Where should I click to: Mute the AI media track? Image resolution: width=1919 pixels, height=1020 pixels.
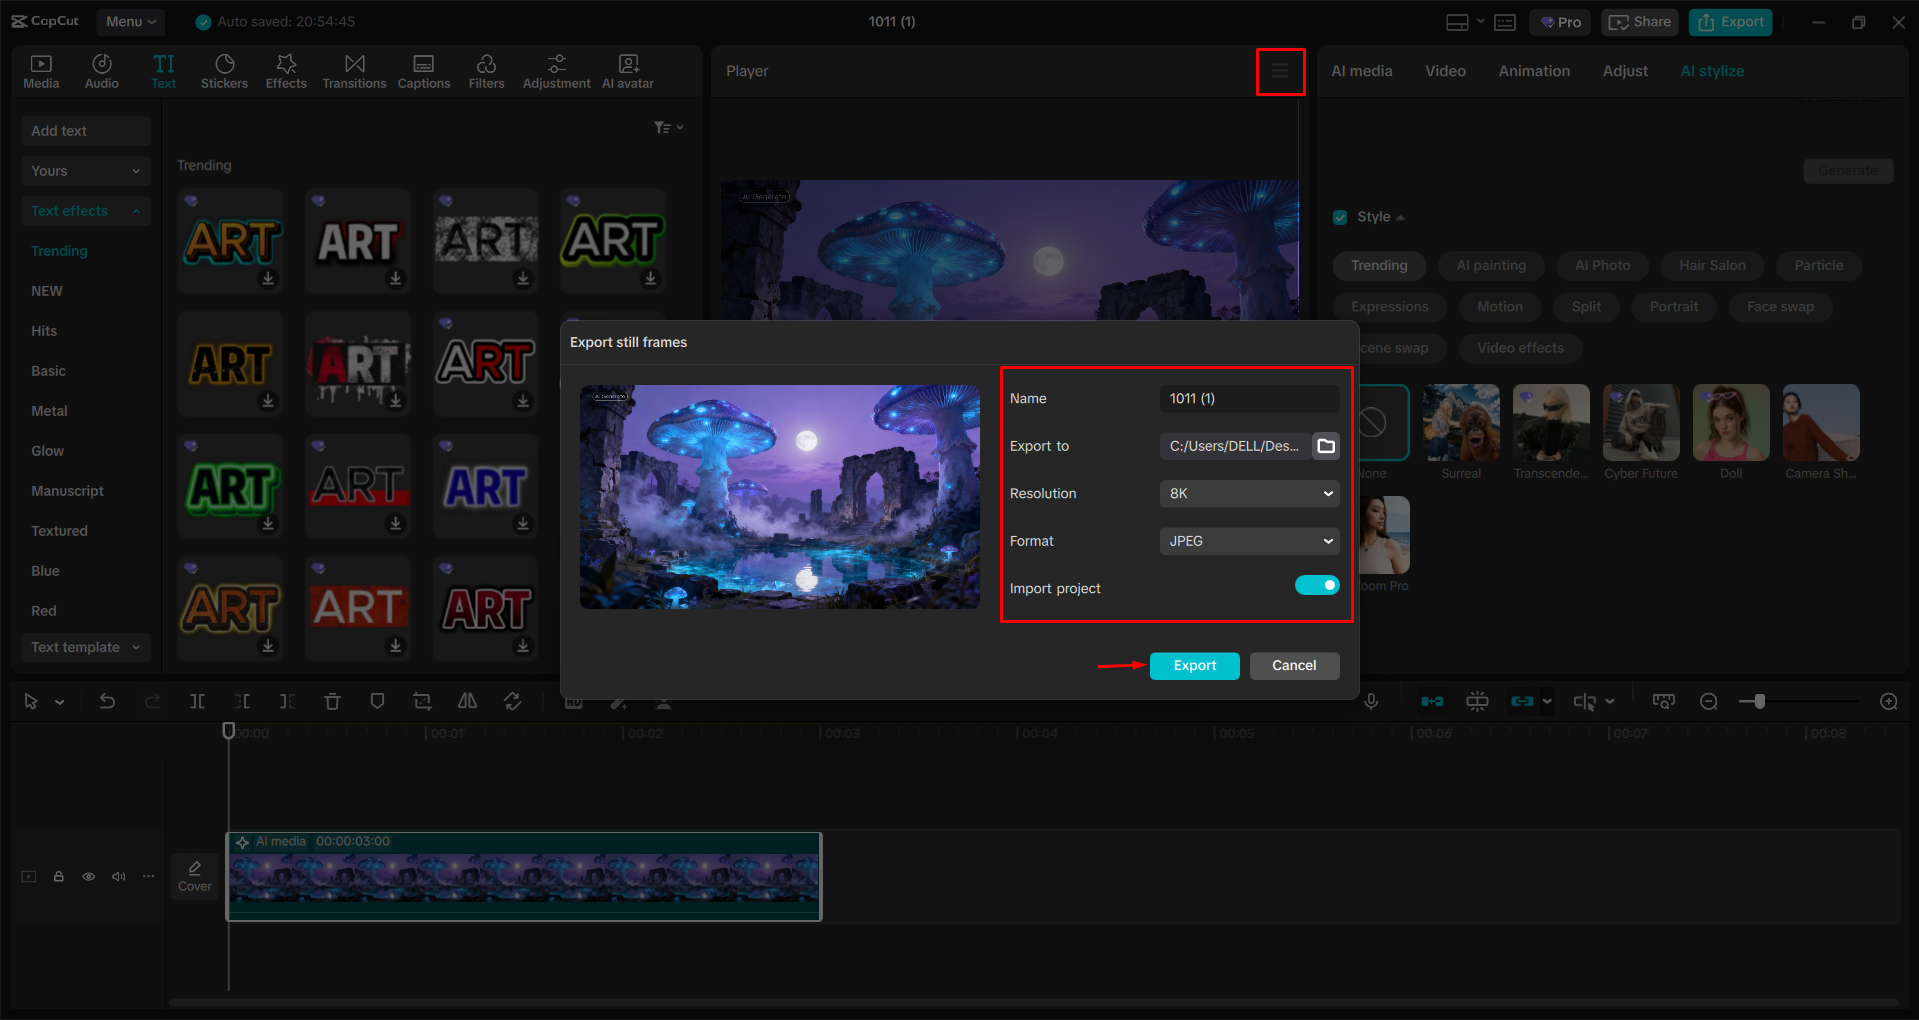pyautogui.click(x=119, y=876)
